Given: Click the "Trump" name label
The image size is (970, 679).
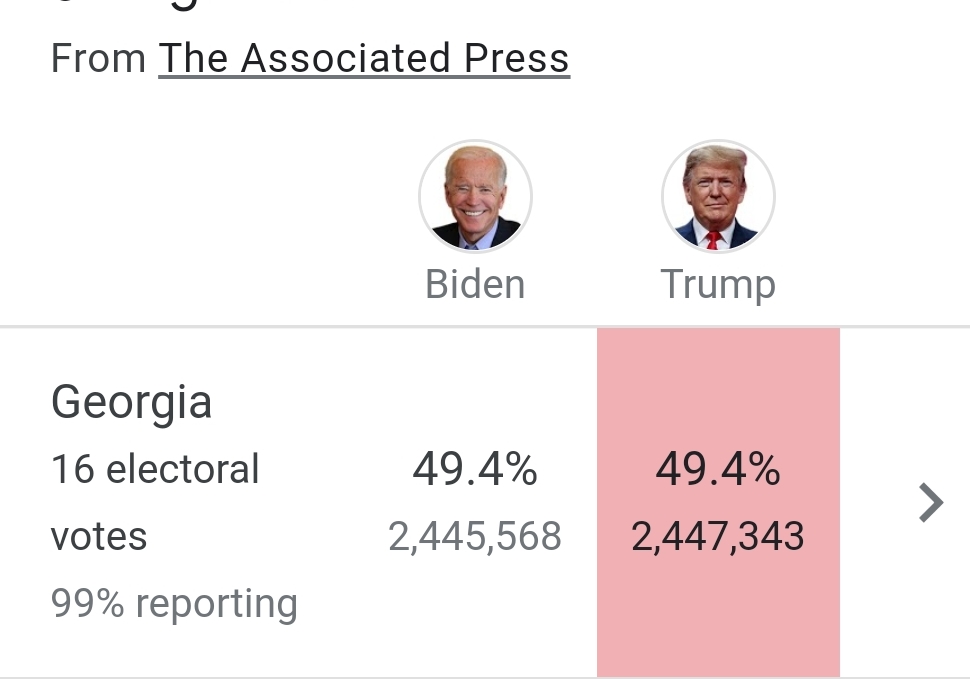Looking at the screenshot, I should point(718,285).
